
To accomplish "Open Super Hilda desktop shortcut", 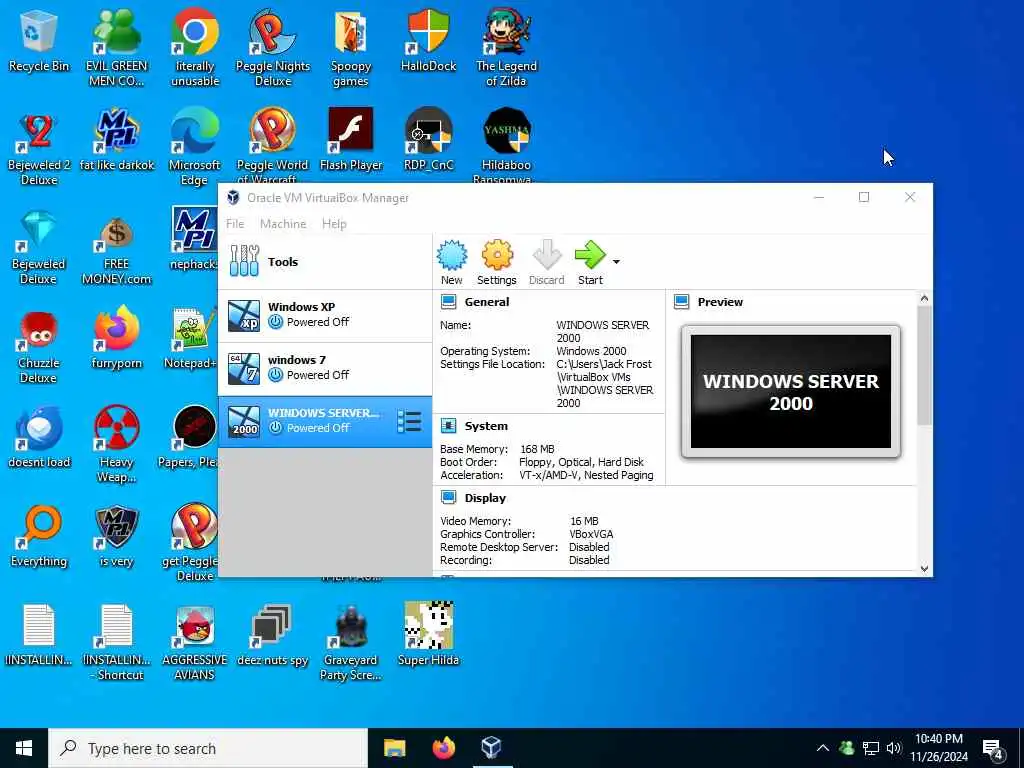I will point(428,635).
